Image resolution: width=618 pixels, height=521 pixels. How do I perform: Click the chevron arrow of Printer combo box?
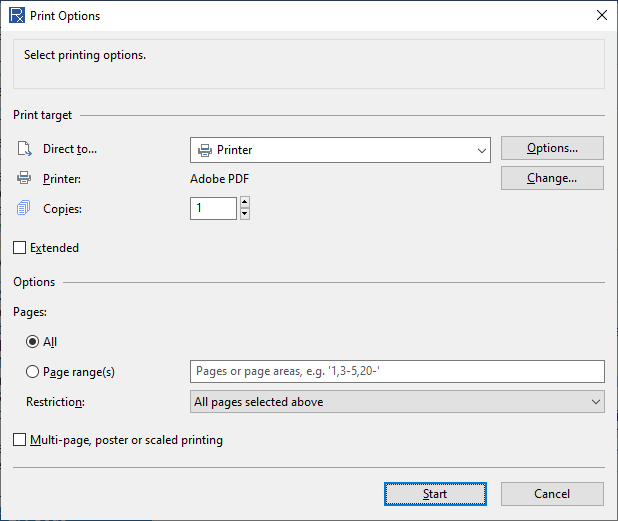(481, 151)
